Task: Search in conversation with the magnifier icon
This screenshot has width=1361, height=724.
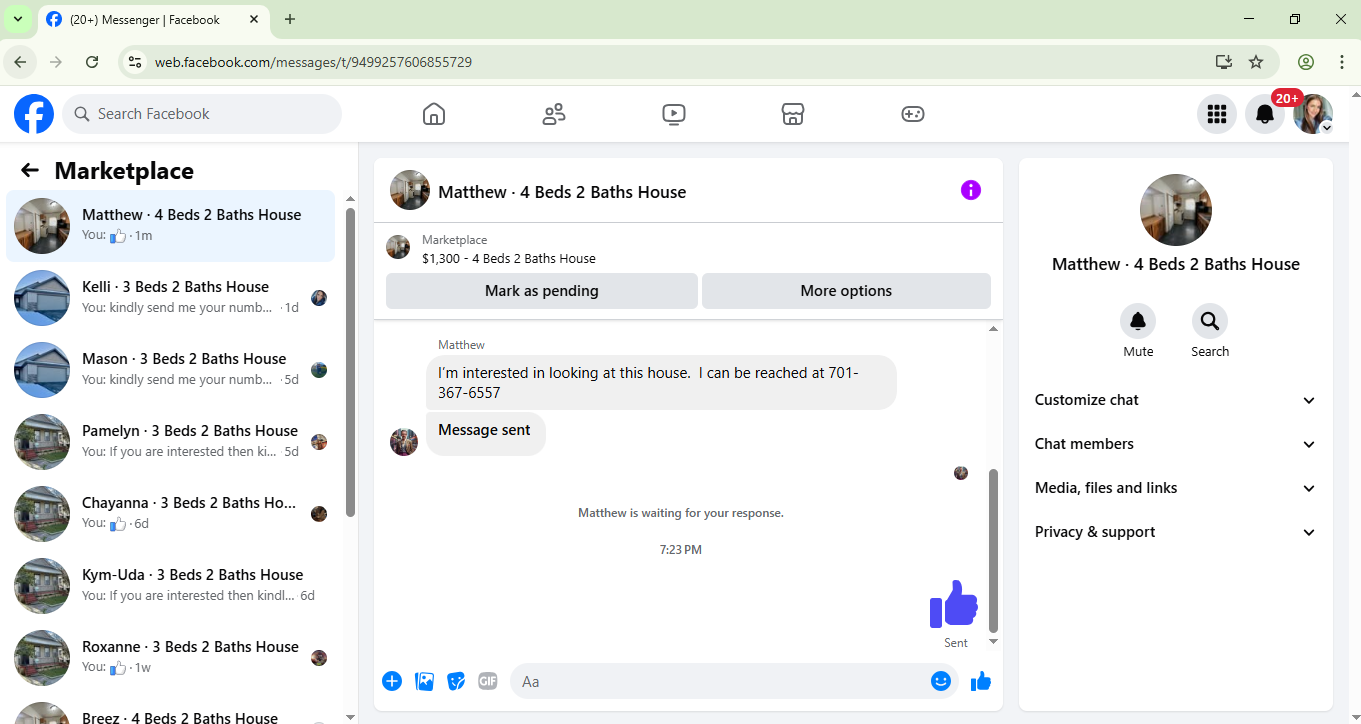Action: tap(1210, 321)
